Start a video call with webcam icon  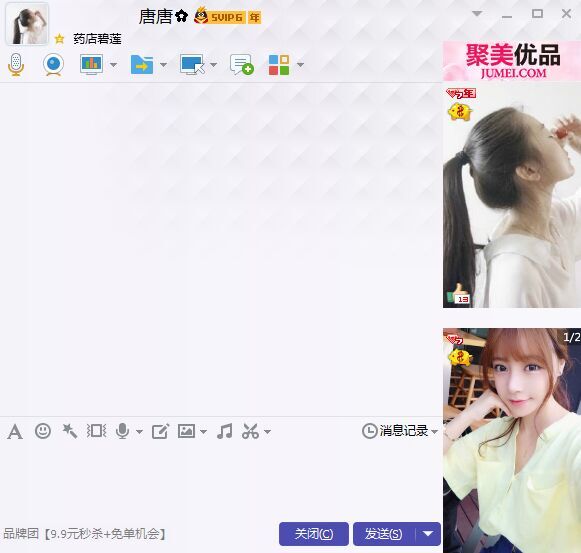pyautogui.click(x=54, y=64)
